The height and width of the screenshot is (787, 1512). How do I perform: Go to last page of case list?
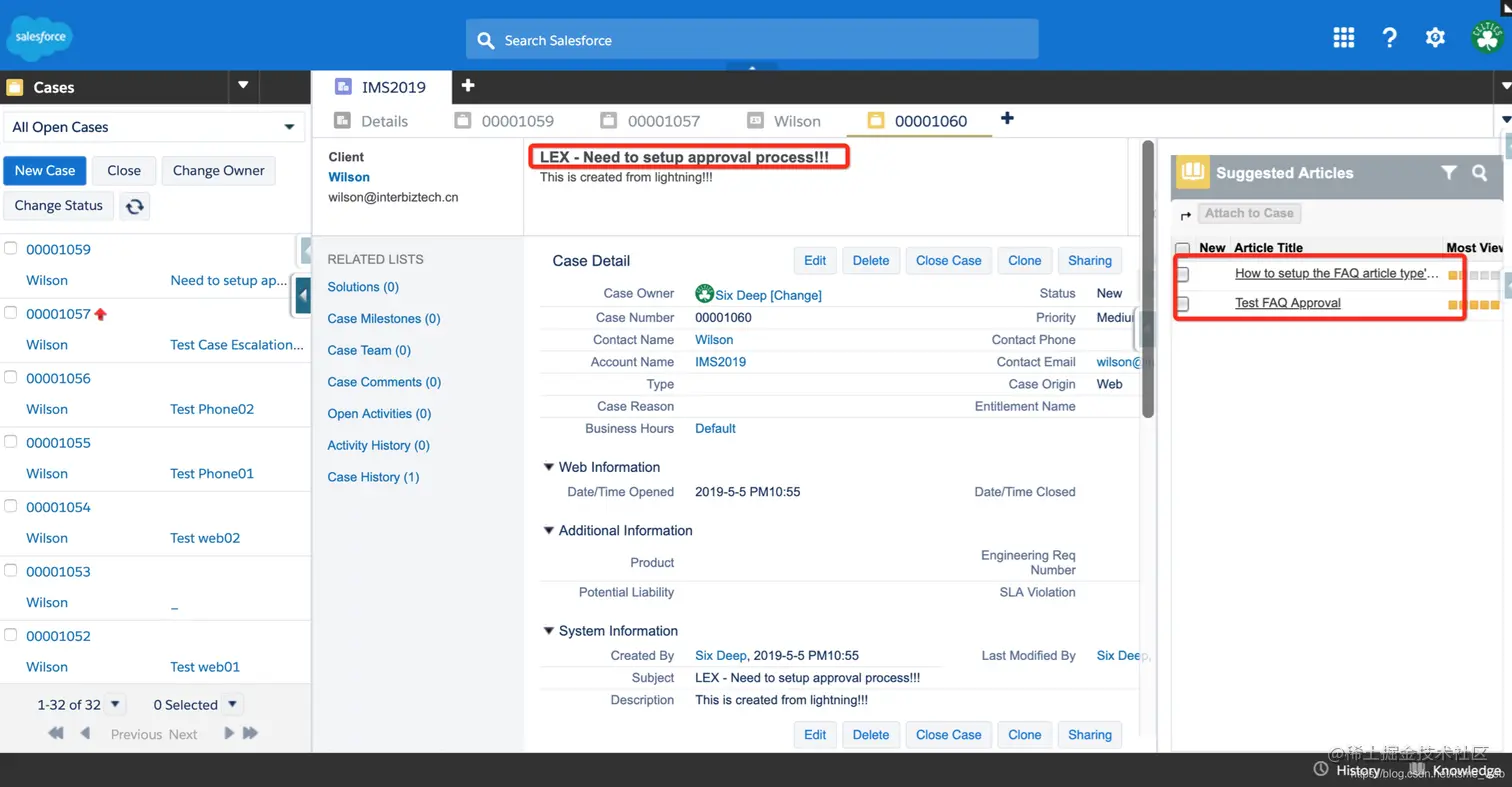[x=250, y=733]
